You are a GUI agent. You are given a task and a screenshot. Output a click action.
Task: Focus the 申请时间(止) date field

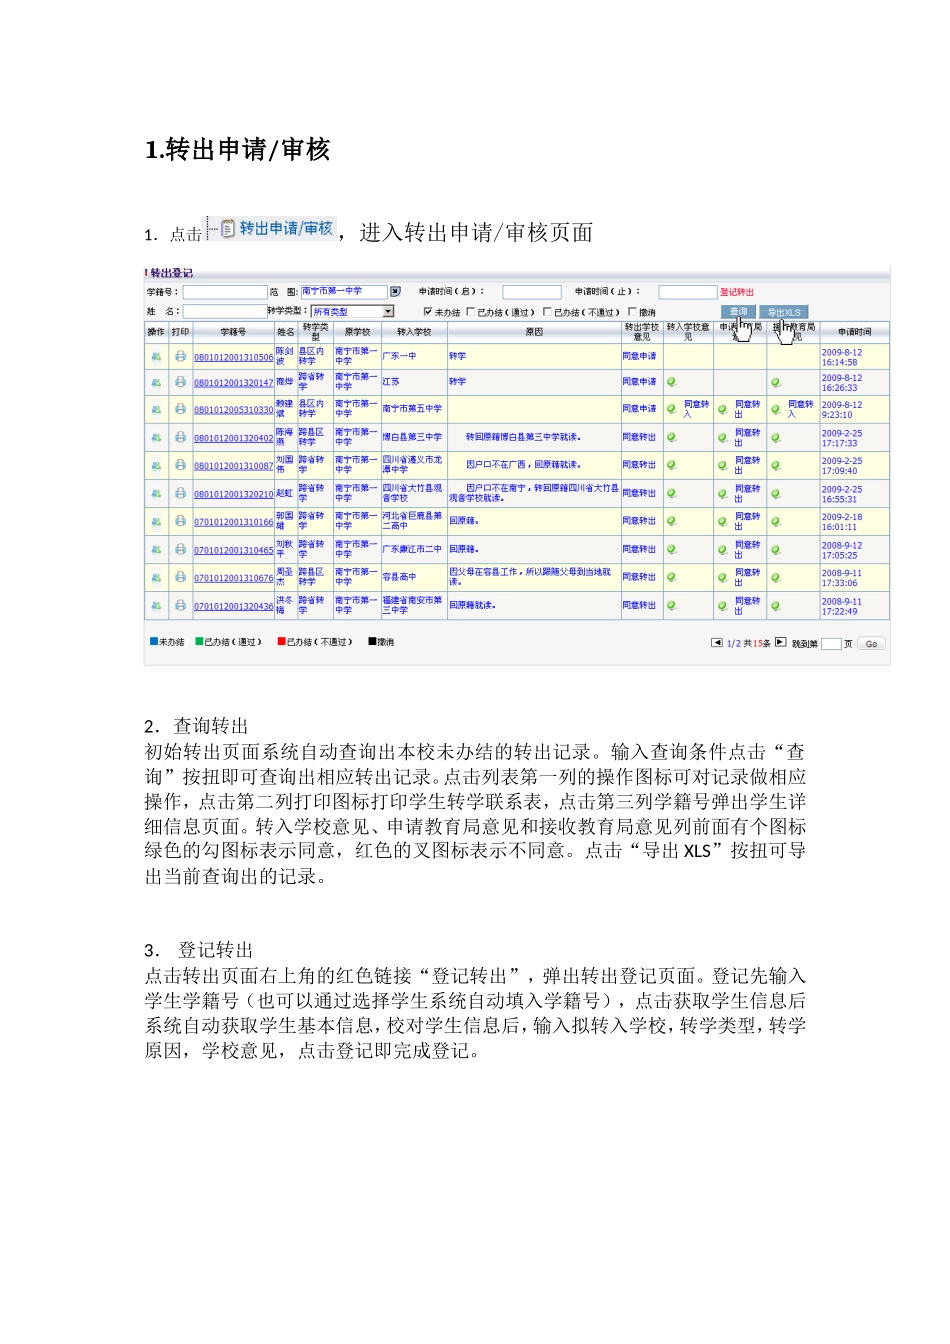(x=688, y=292)
